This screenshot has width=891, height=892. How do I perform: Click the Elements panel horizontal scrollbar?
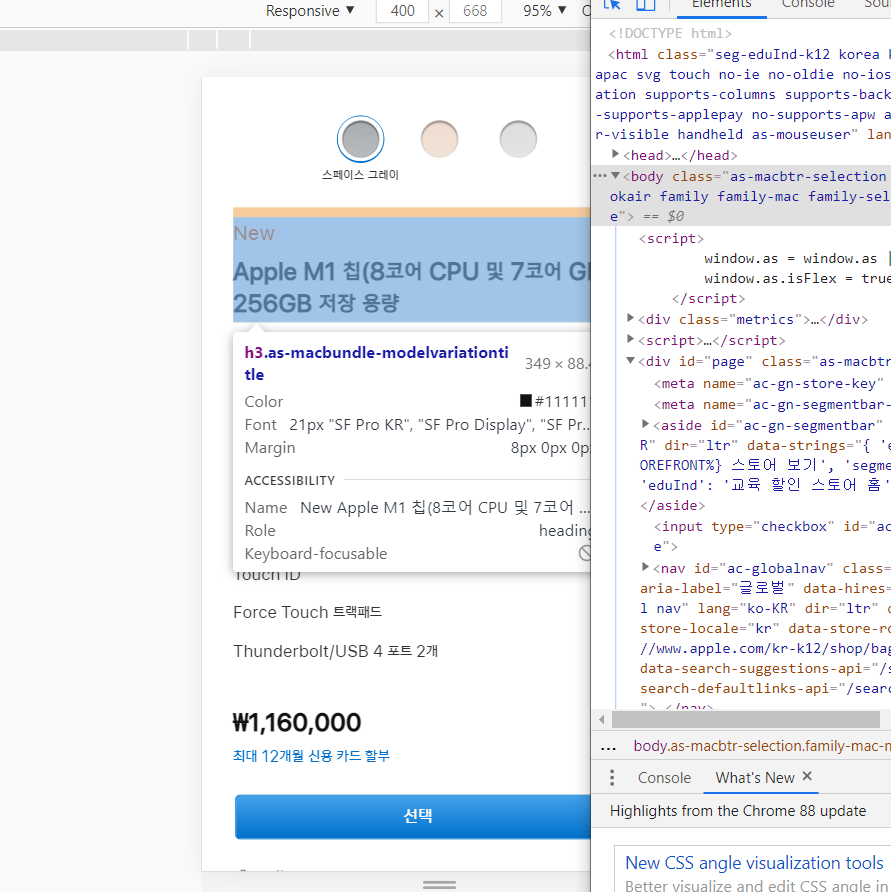point(745,720)
